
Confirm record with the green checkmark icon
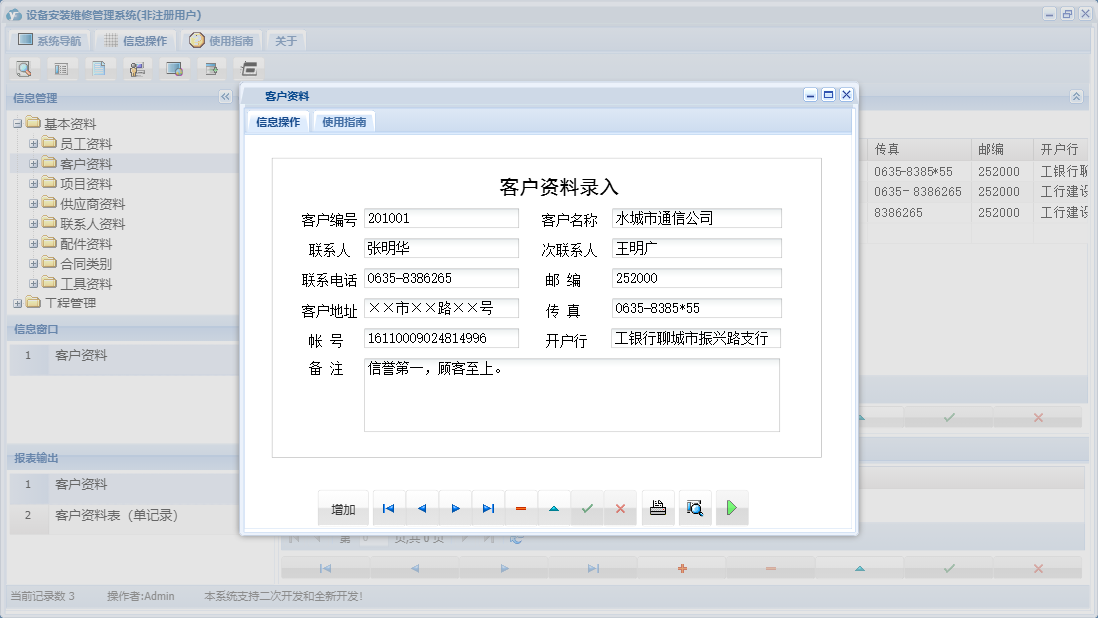click(x=587, y=508)
